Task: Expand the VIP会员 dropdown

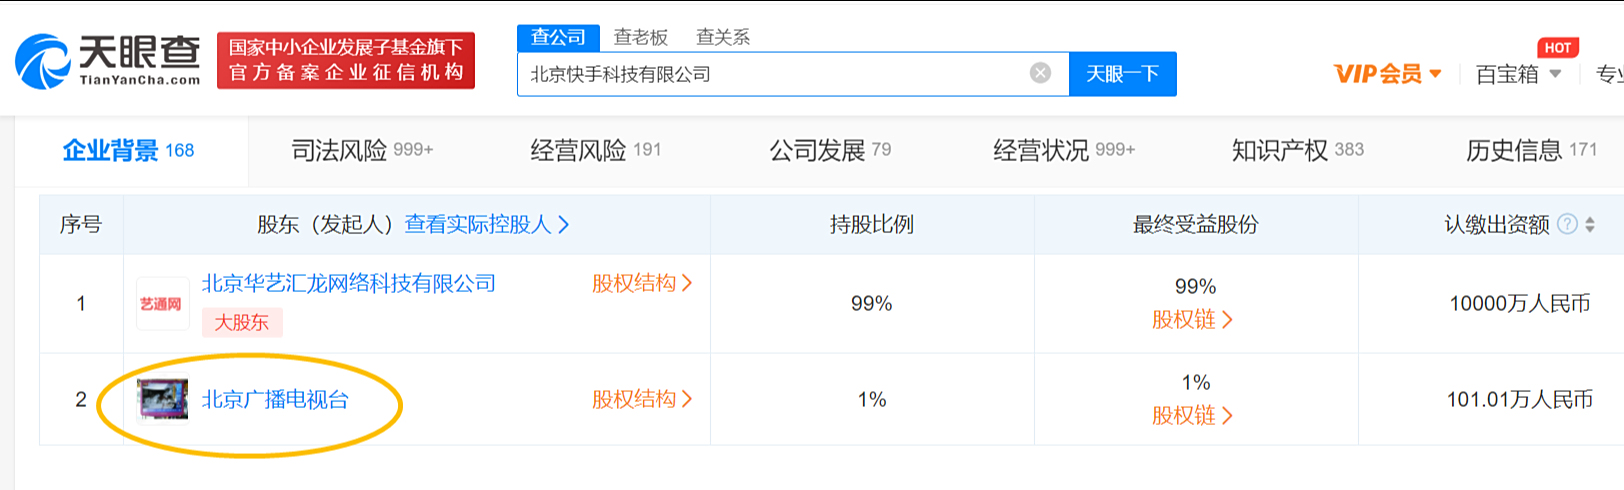Action: tap(1387, 74)
